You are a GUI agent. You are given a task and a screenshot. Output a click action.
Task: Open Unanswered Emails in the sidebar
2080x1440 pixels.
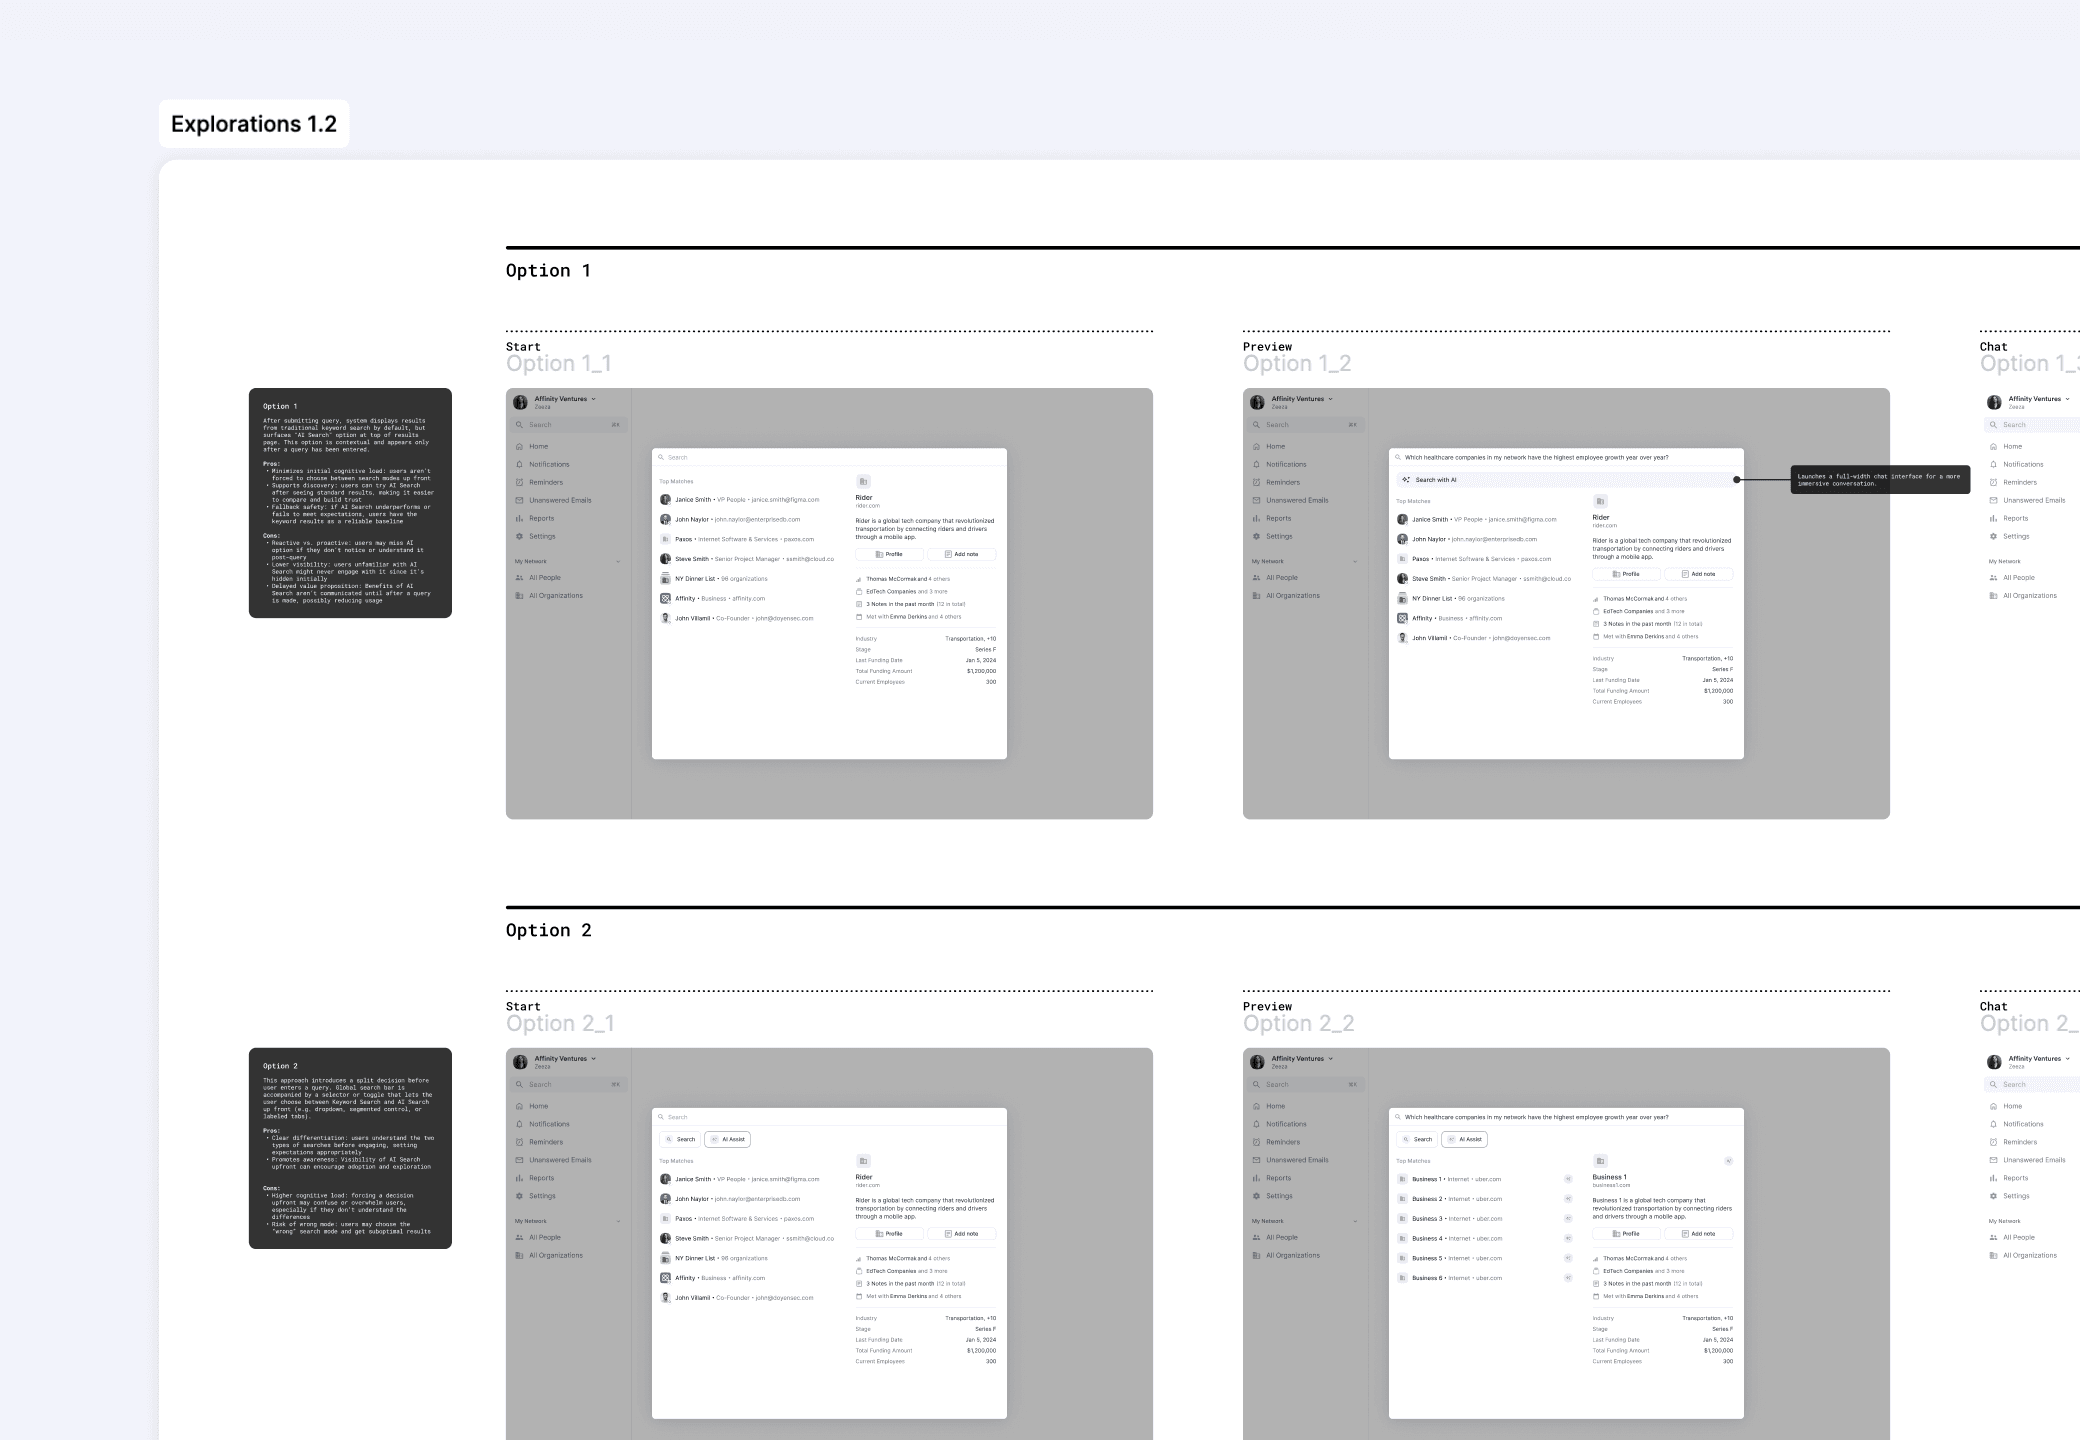point(520,500)
